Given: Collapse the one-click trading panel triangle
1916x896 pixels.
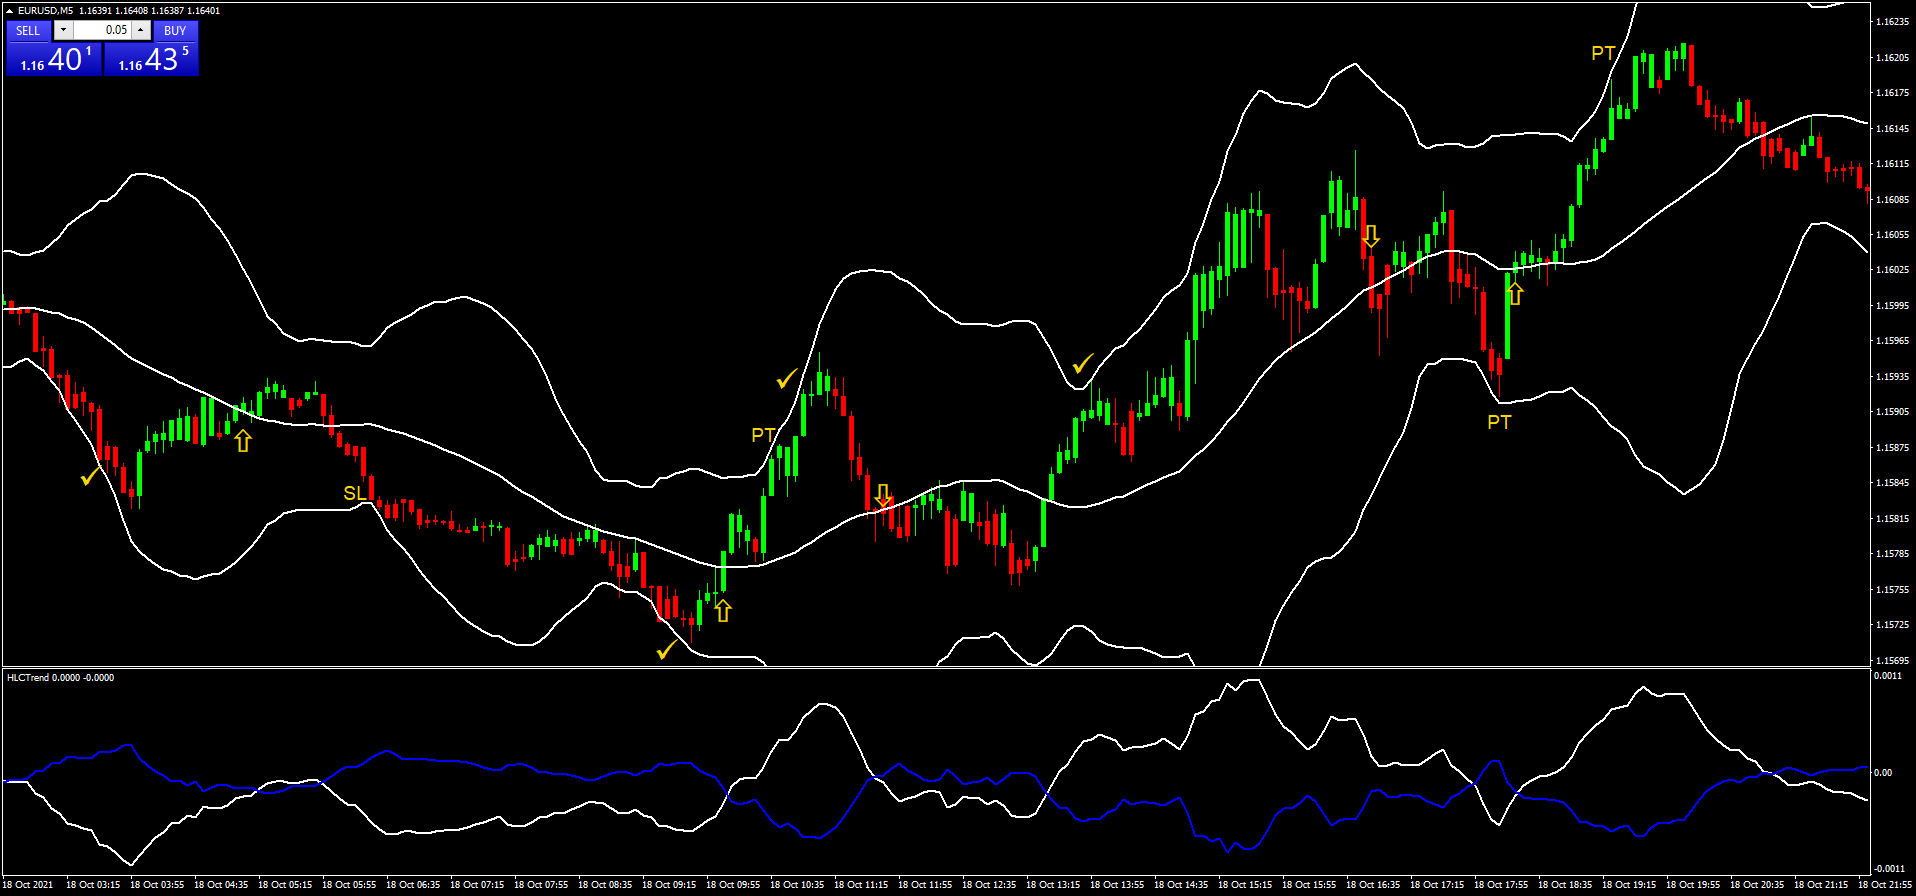Looking at the screenshot, I should coord(10,11).
